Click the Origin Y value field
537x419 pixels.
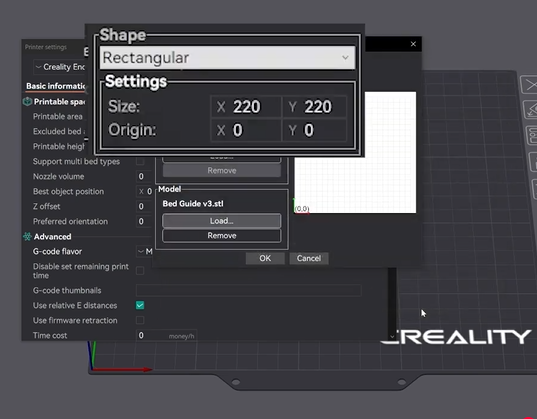[x=314, y=130]
